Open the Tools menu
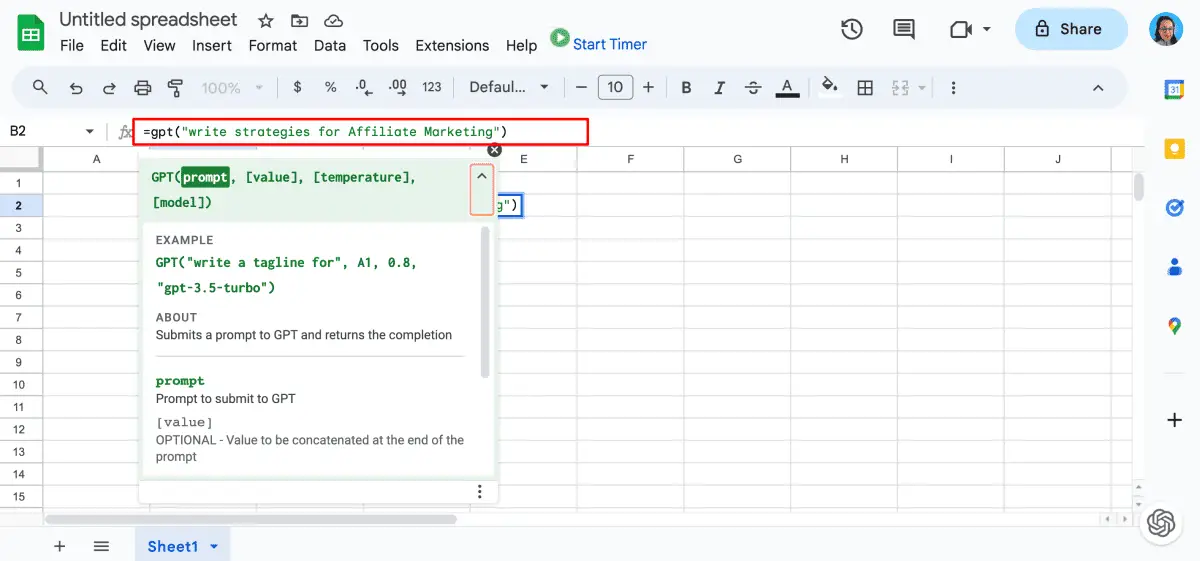 pyautogui.click(x=381, y=45)
